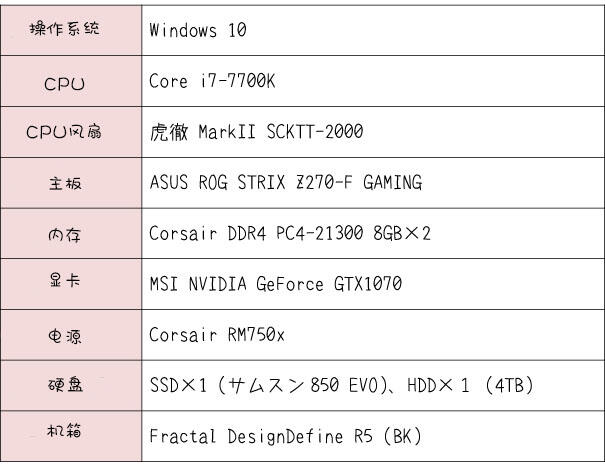Viewport: 605px width, 468px height.
Task: Click the CPU风扇 label cell
Action: pyautogui.click(x=71, y=132)
